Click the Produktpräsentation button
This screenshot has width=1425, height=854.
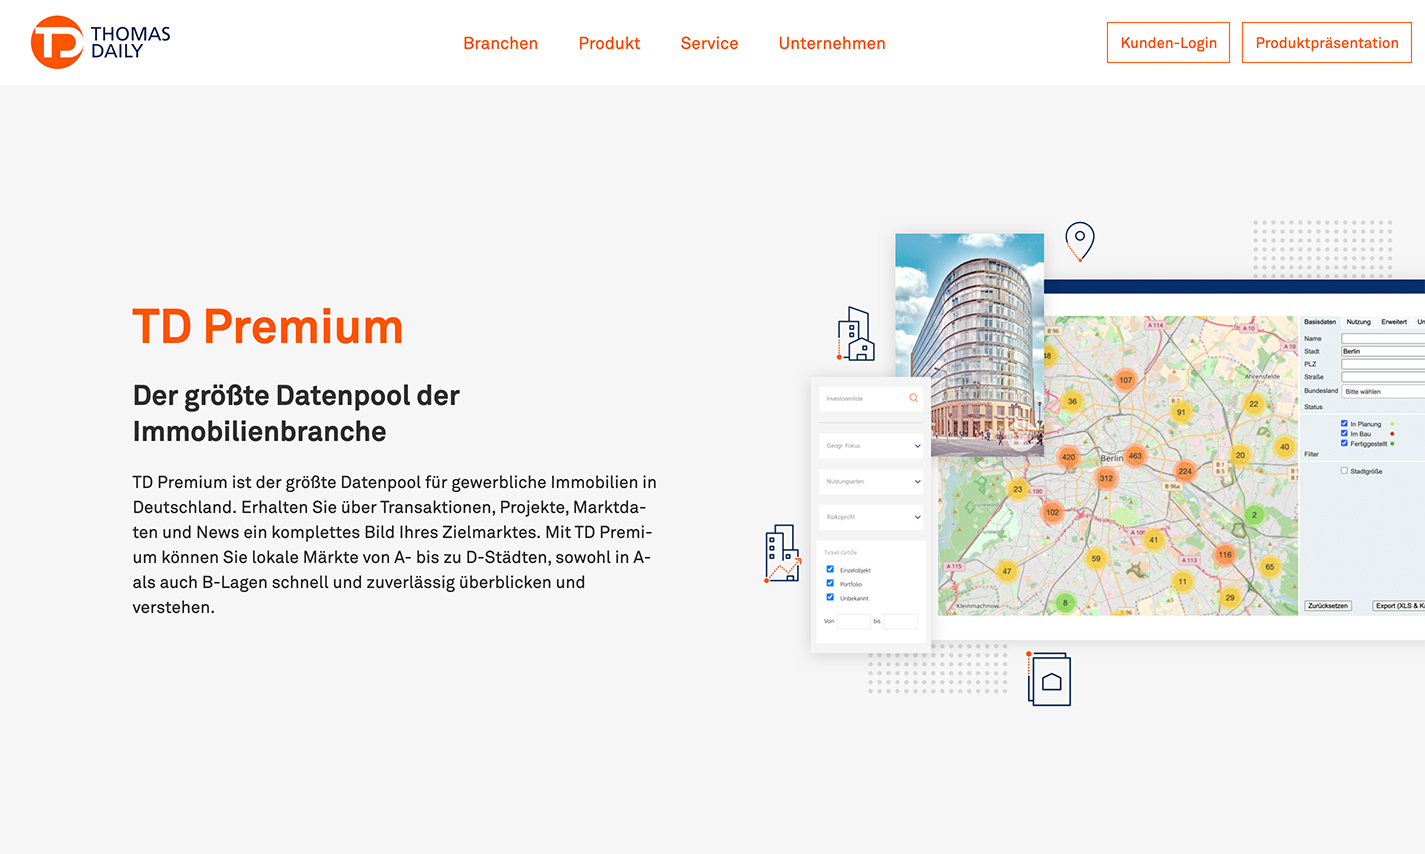pyautogui.click(x=1327, y=43)
